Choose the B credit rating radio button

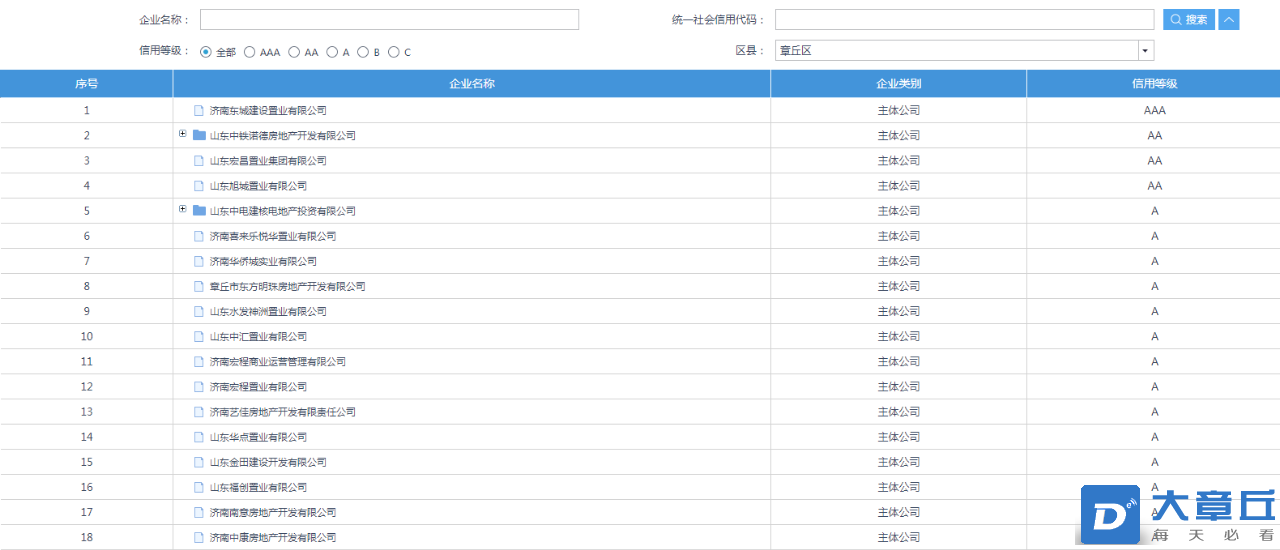(x=363, y=52)
